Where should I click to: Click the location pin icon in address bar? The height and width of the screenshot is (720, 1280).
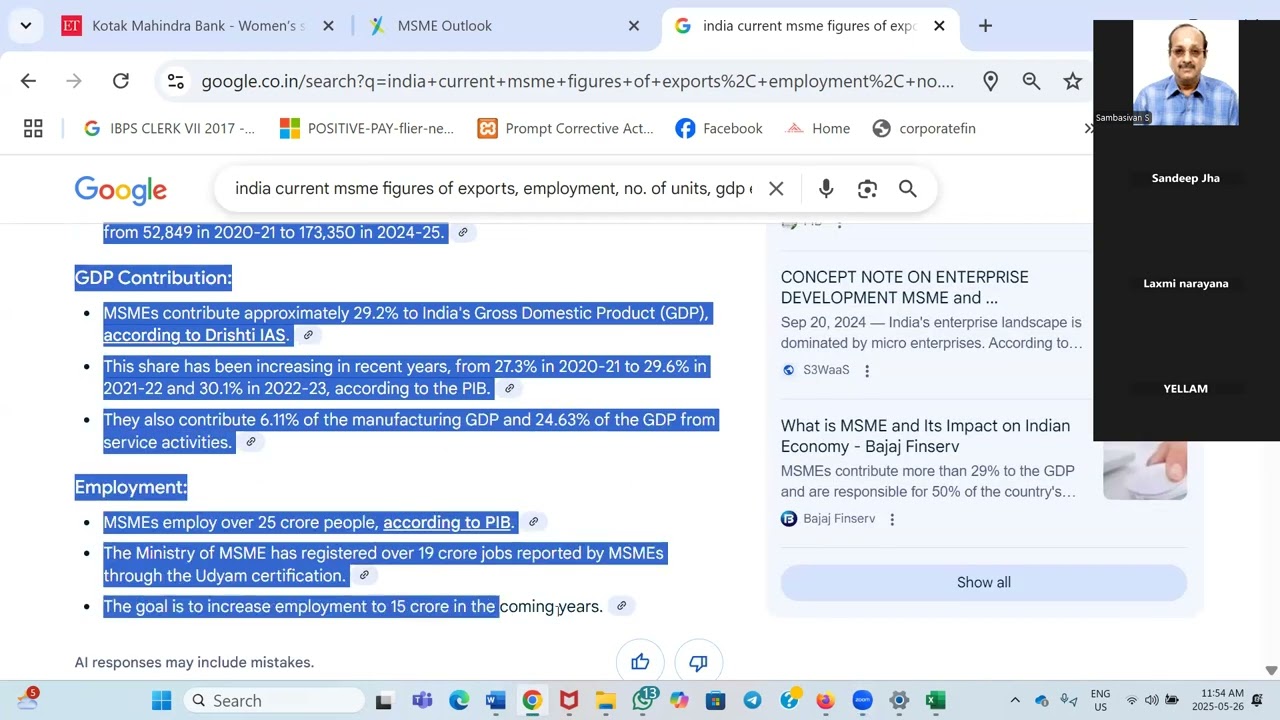tap(990, 81)
